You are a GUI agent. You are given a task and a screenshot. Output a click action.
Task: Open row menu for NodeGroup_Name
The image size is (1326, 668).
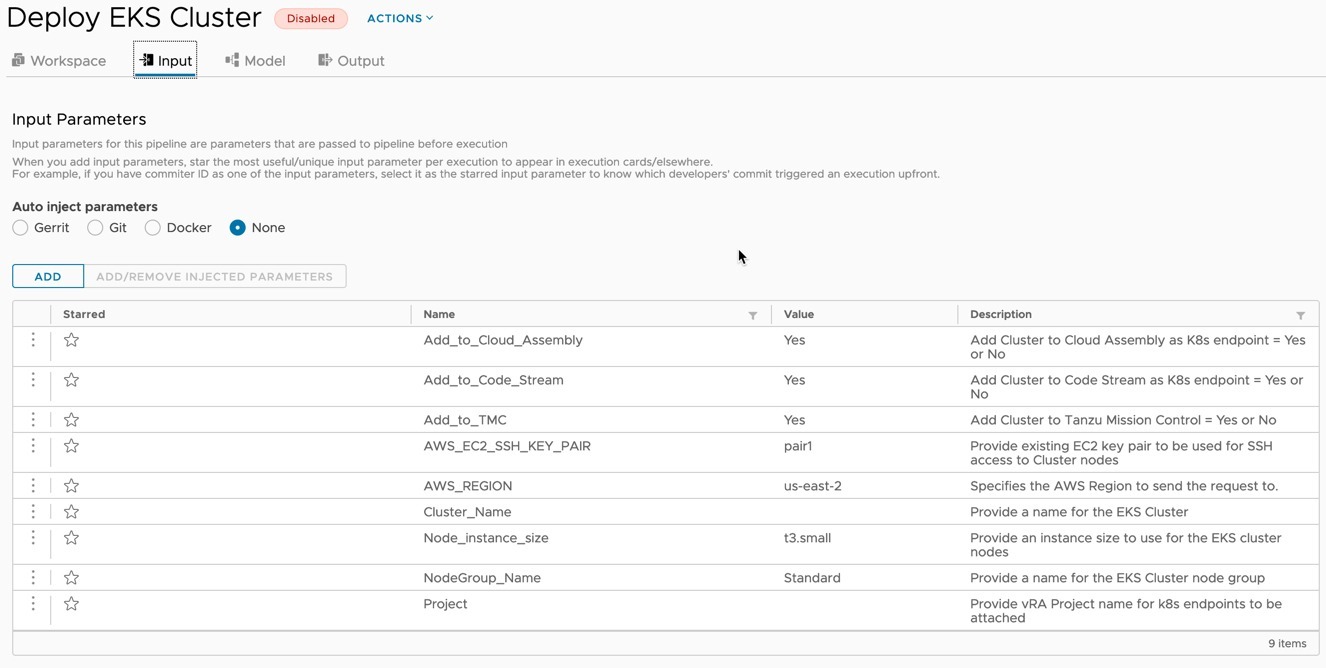click(33, 578)
